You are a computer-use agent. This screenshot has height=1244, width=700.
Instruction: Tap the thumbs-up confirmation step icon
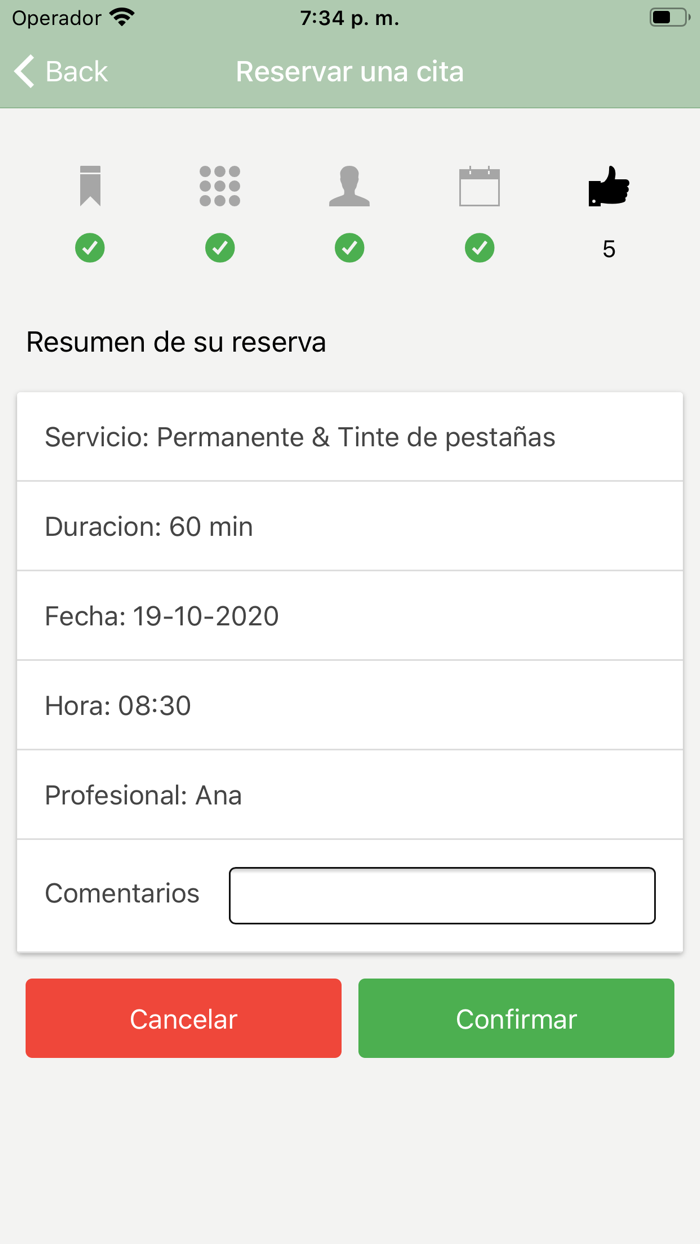click(x=608, y=186)
